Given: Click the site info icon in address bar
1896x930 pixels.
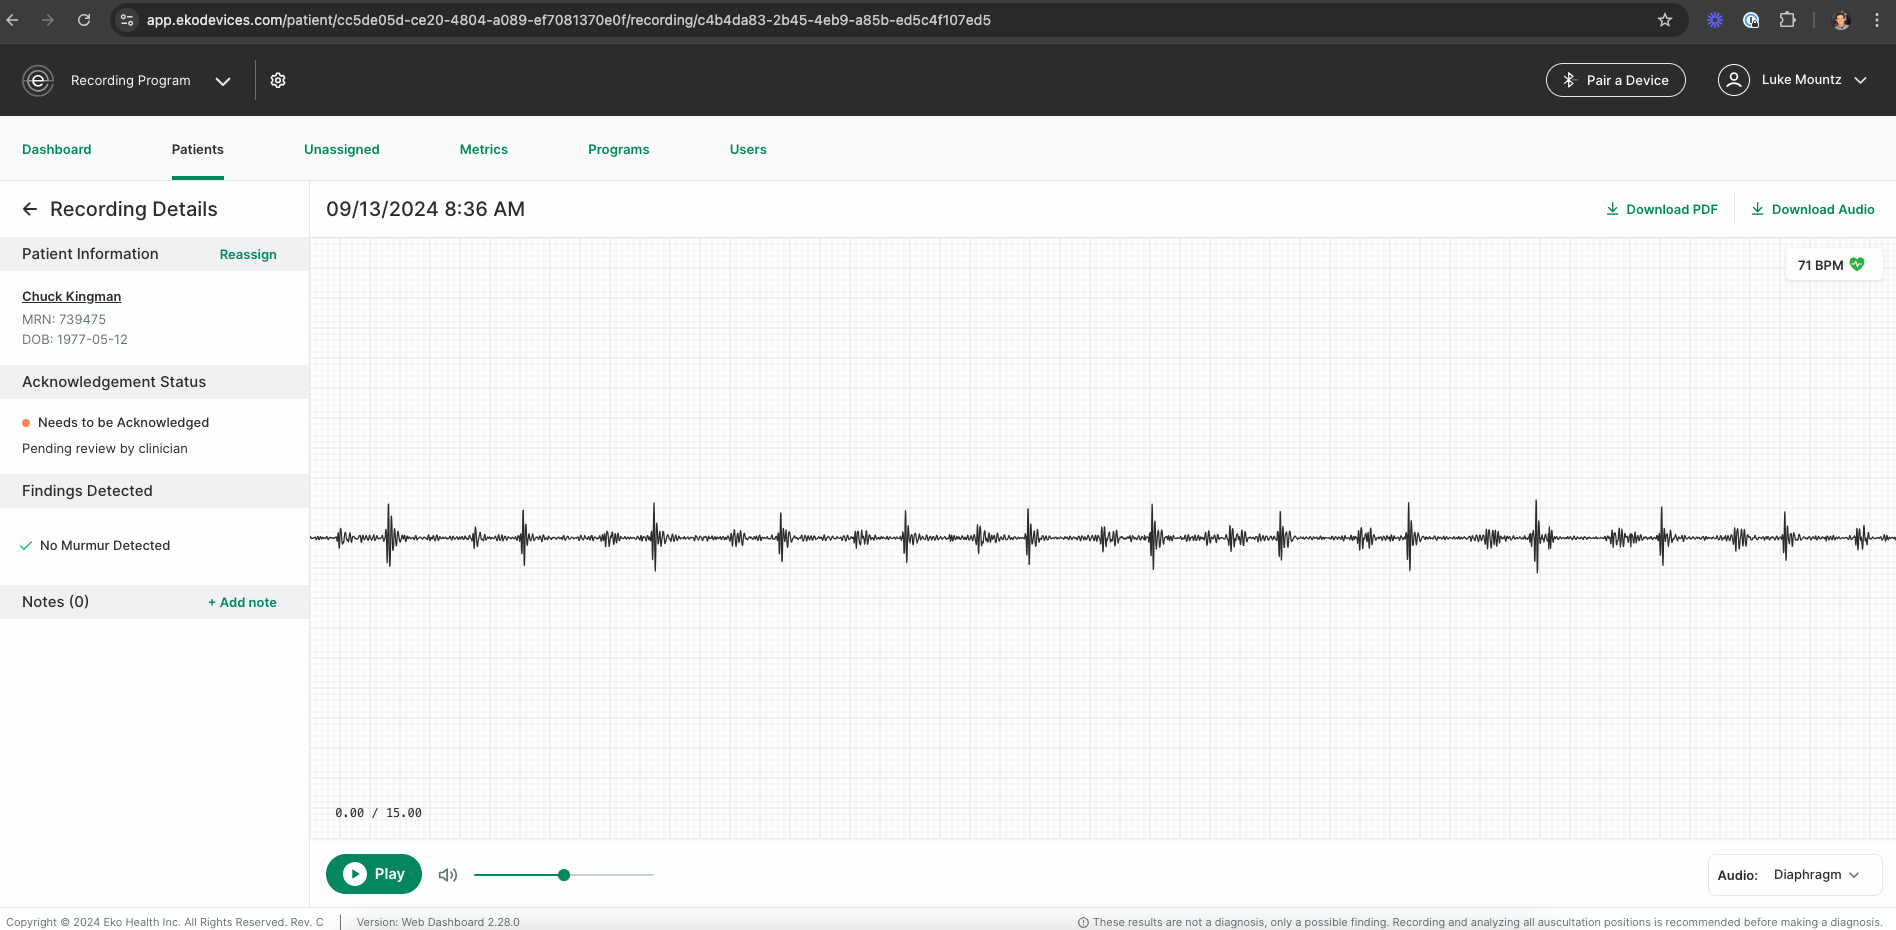Looking at the screenshot, I should click(x=126, y=20).
